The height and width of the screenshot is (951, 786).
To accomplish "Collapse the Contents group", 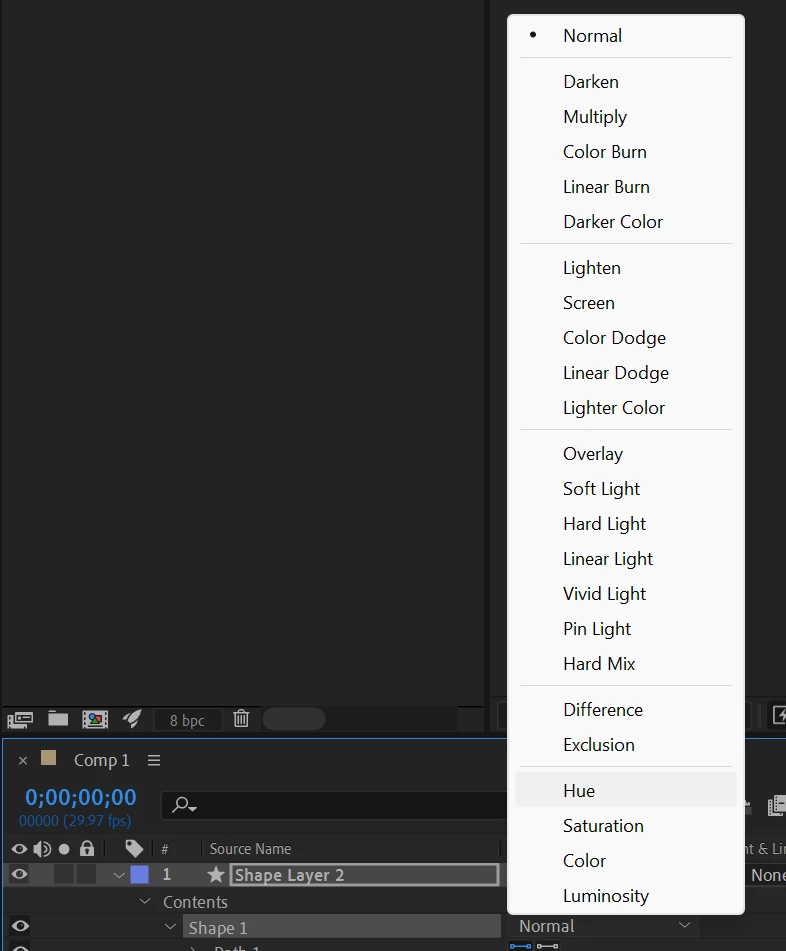I will (145, 901).
